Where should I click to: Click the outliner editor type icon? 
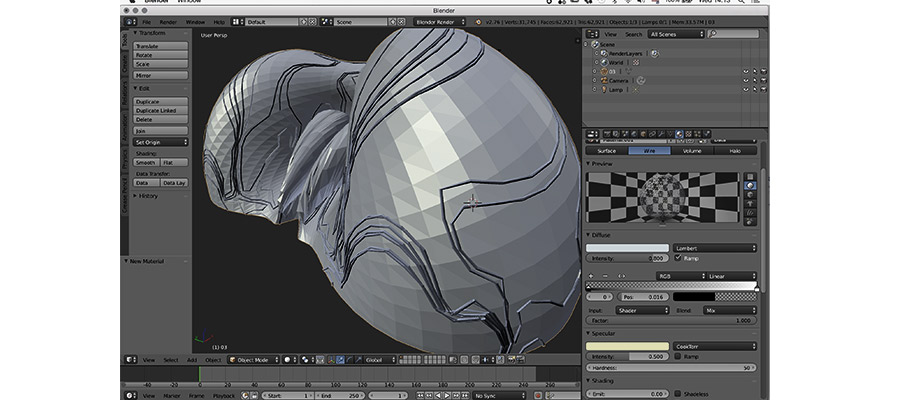[x=592, y=34]
